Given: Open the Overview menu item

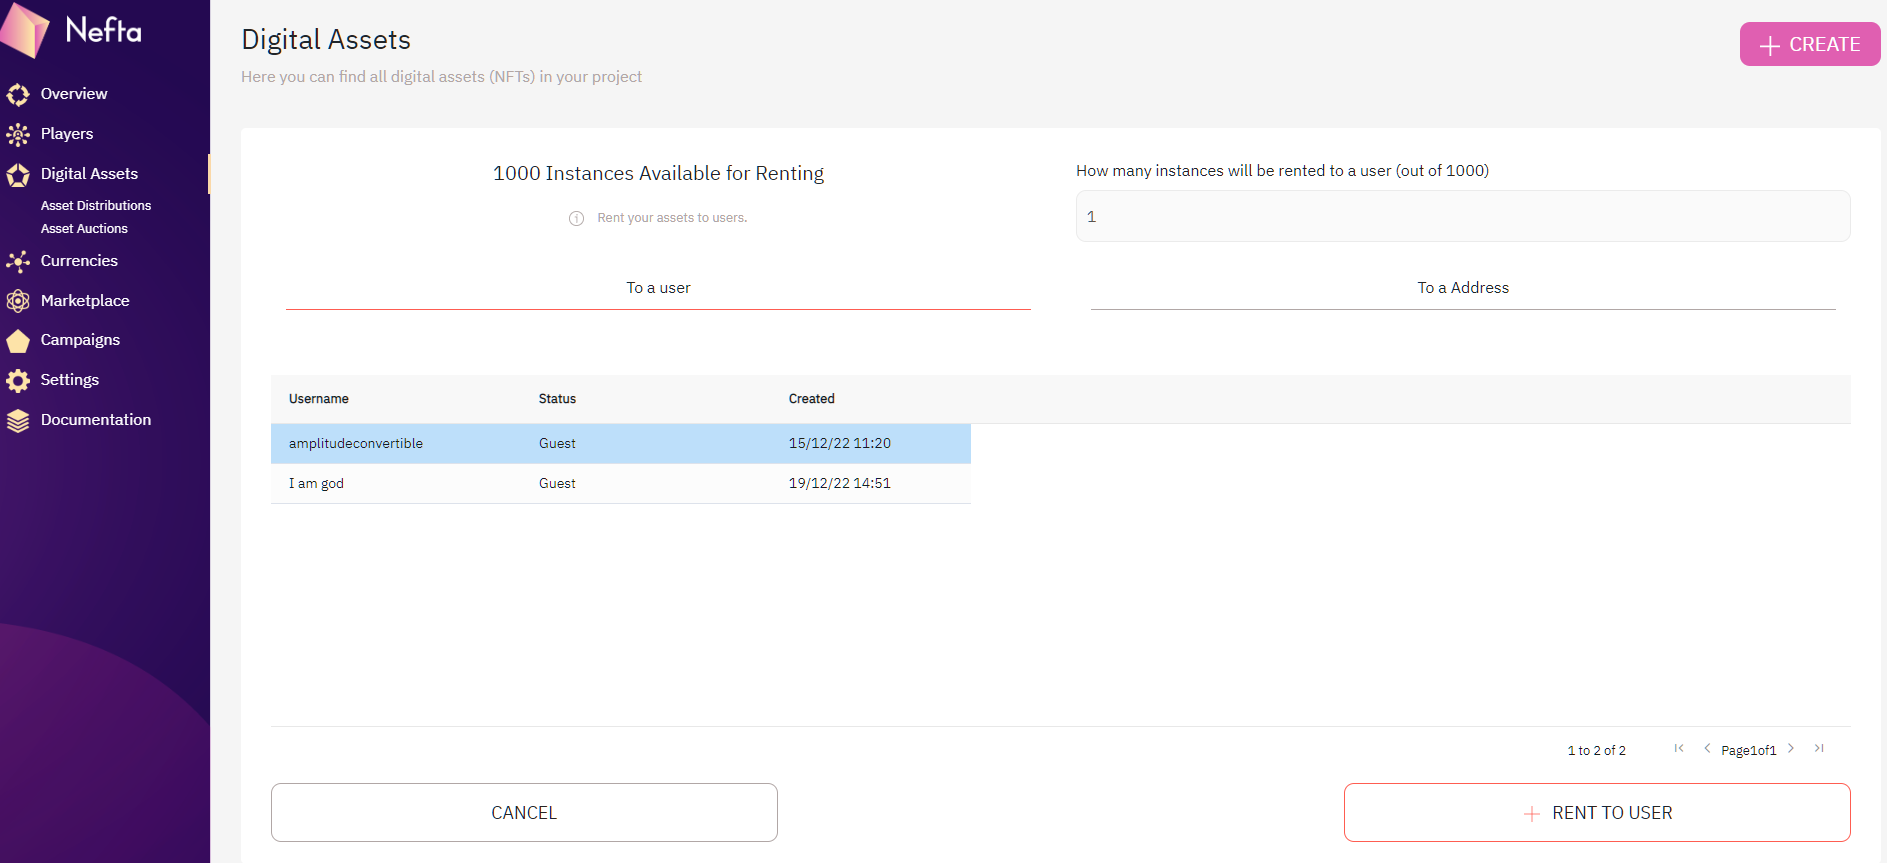Looking at the screenshot, I should (x=74, y=94).
